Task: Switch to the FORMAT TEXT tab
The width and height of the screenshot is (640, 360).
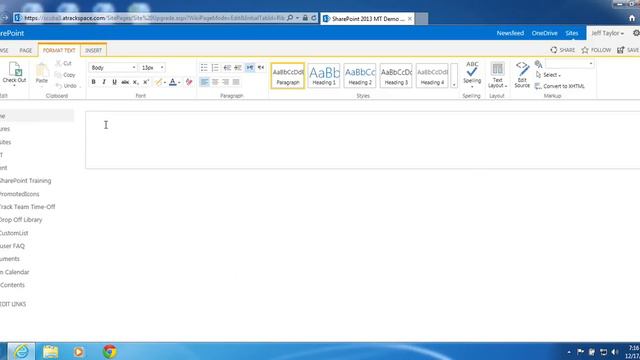Action: (59, 50)
